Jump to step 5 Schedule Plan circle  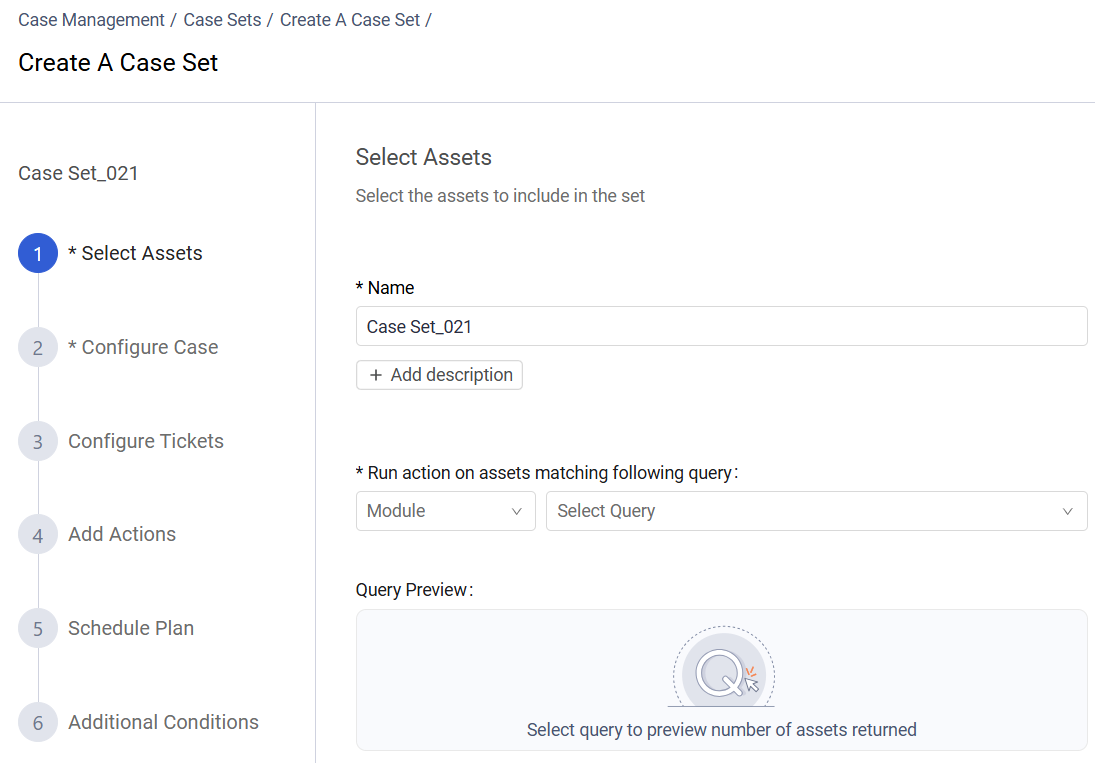(x=37, y=628)
